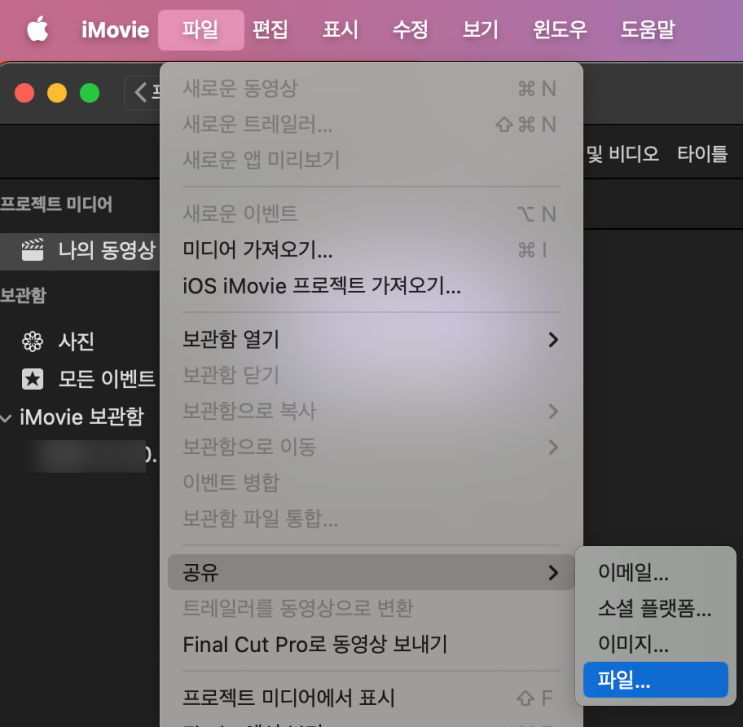Expand the 보관함 열기 submenu
Viewport: 743px width, 727px height.
click(x=371, y=339)
